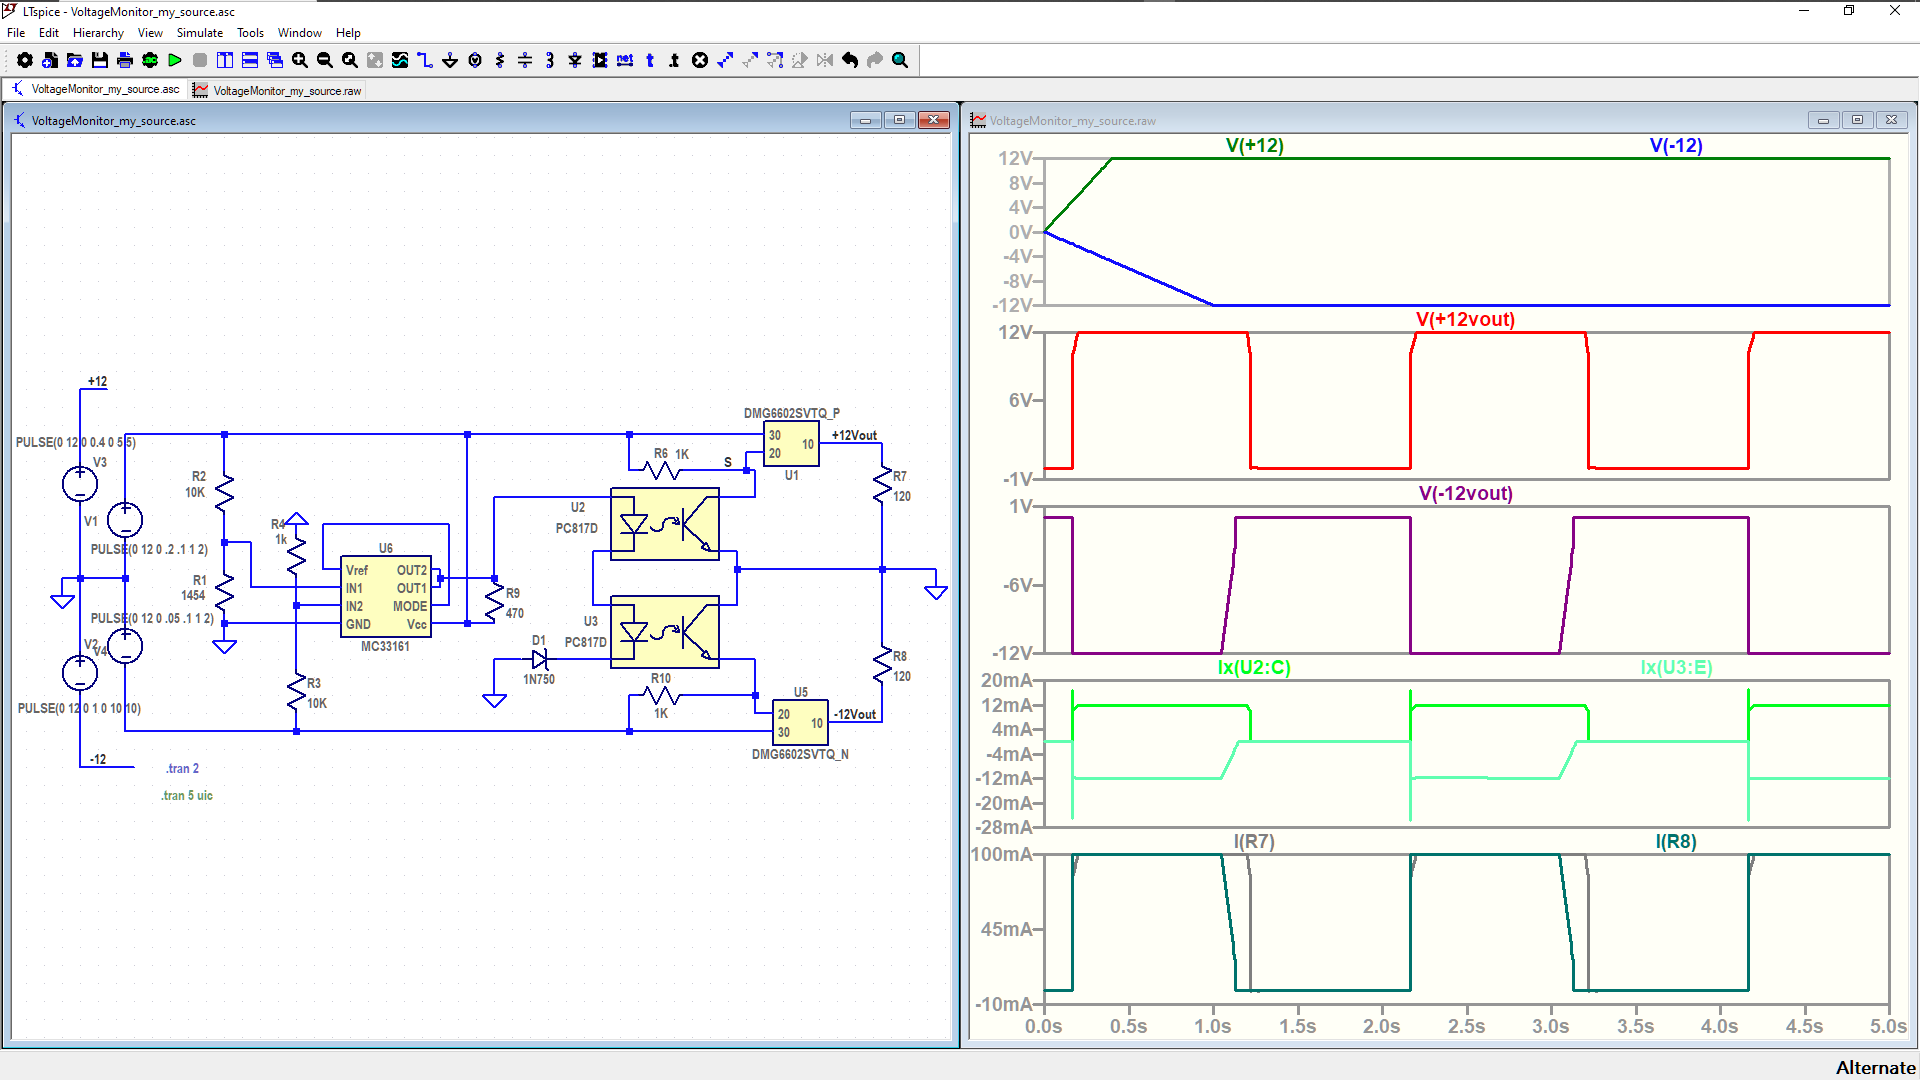This screenshot has height=1080, width=1920.
Task: Open the Help menu
Action: coord(348,33)
